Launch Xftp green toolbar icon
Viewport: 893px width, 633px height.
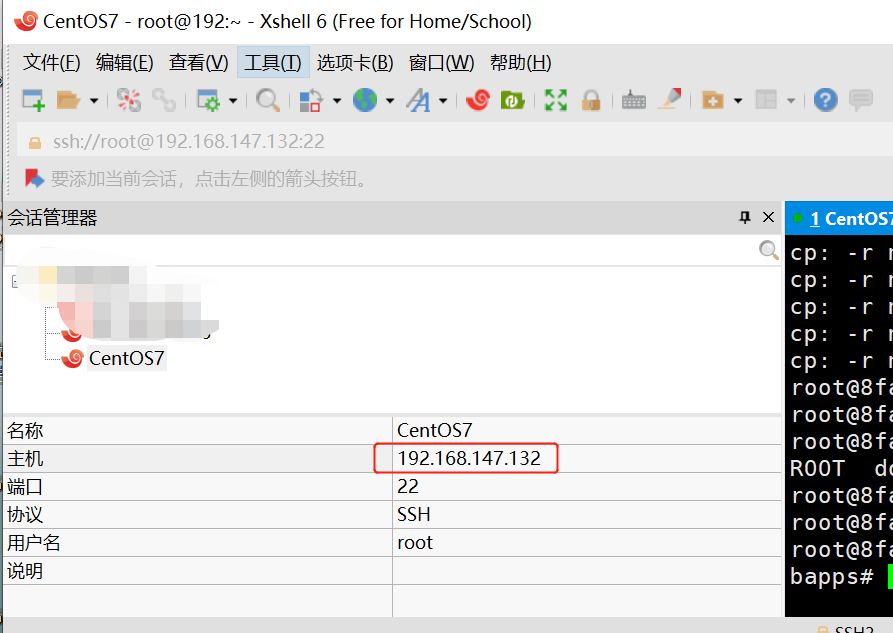513,100
